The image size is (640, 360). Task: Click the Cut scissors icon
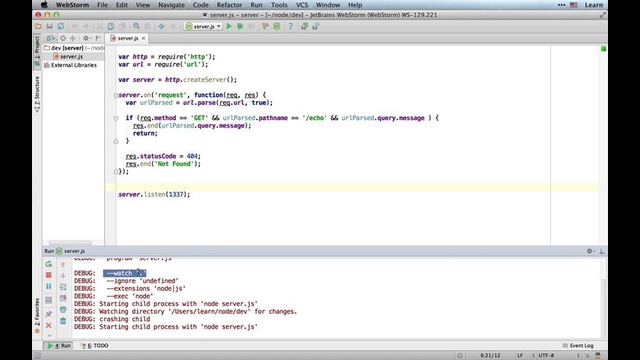[x=100, y=26]
